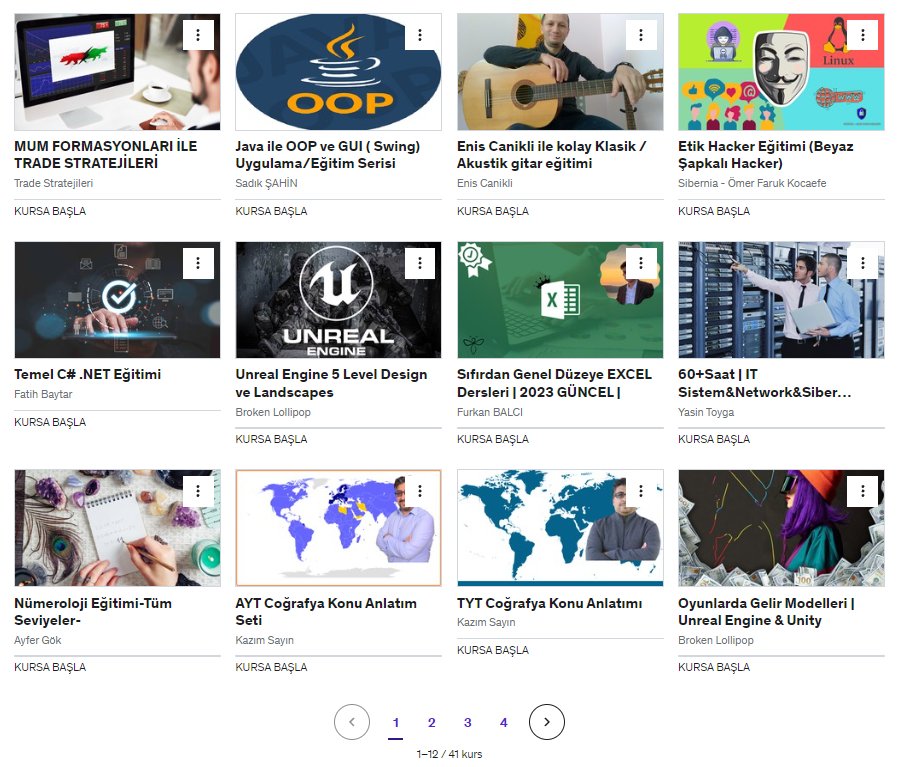Open three-dot menu on 60+Saat IT course

[x=863, y=263]
